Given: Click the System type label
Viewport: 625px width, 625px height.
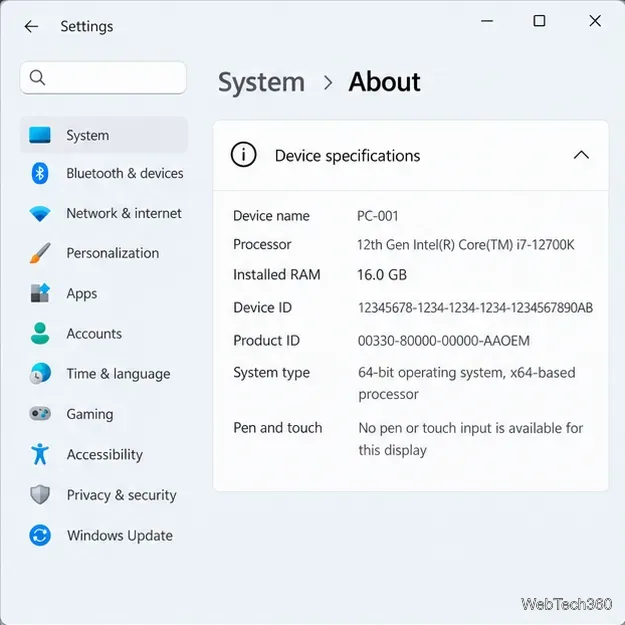Looking at the screenshot, I should tap(271, 373).
